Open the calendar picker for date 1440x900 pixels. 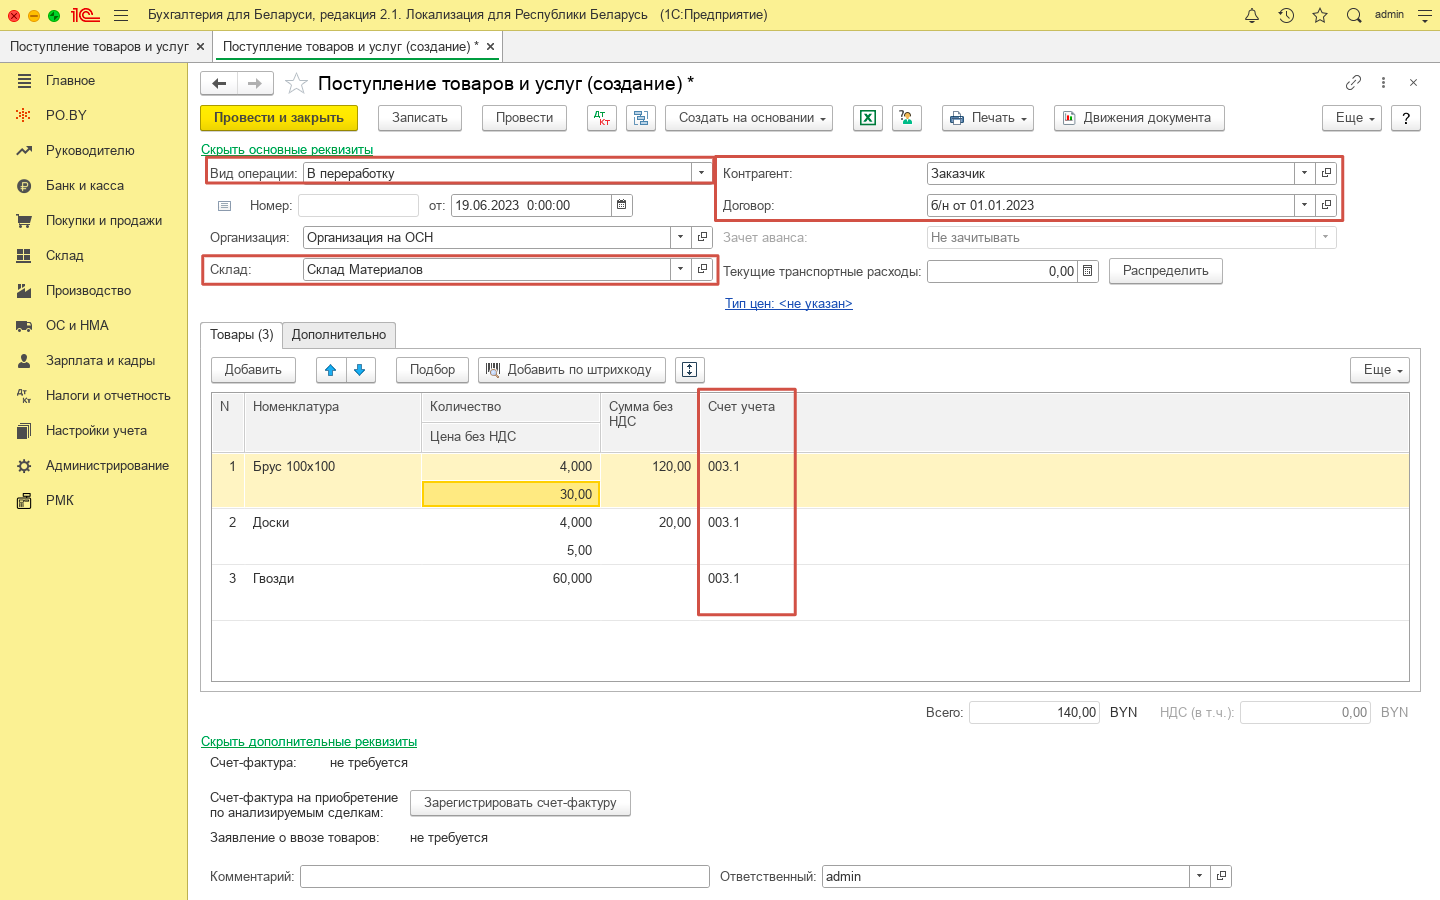pos(622,205)
